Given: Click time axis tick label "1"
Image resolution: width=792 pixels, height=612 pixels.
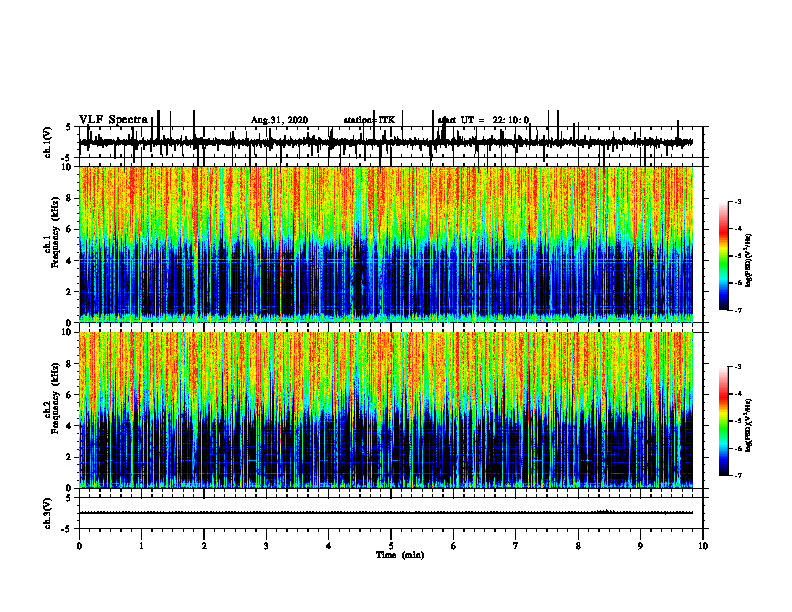Looking at the screenshot, I should [x=141, y=546].
